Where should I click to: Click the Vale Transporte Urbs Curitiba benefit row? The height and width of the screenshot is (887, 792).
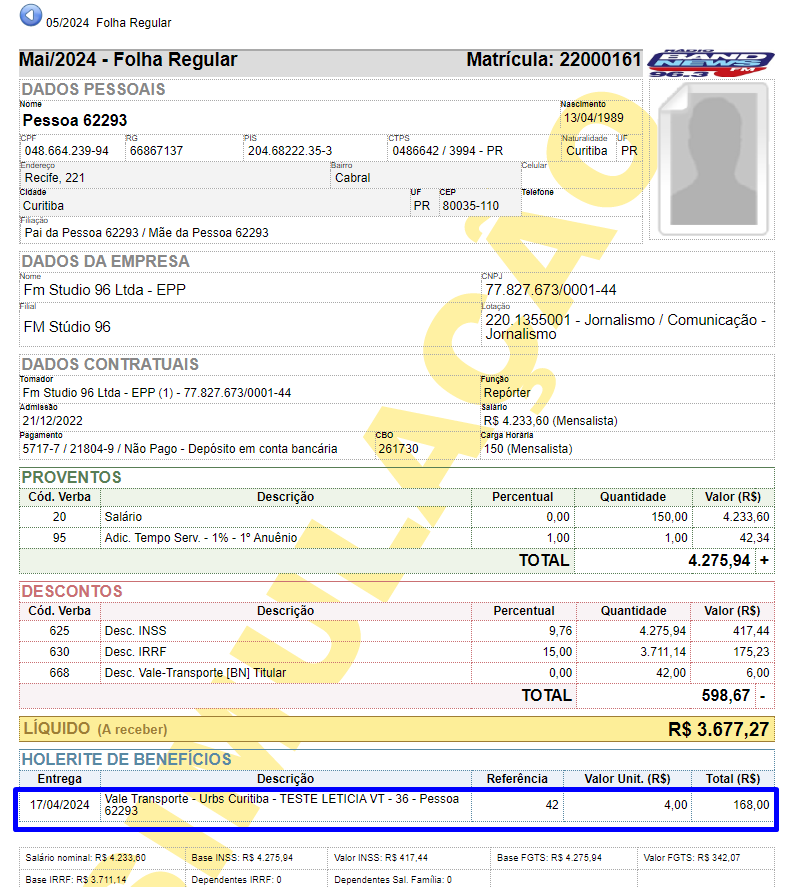(x=397, y=805)
